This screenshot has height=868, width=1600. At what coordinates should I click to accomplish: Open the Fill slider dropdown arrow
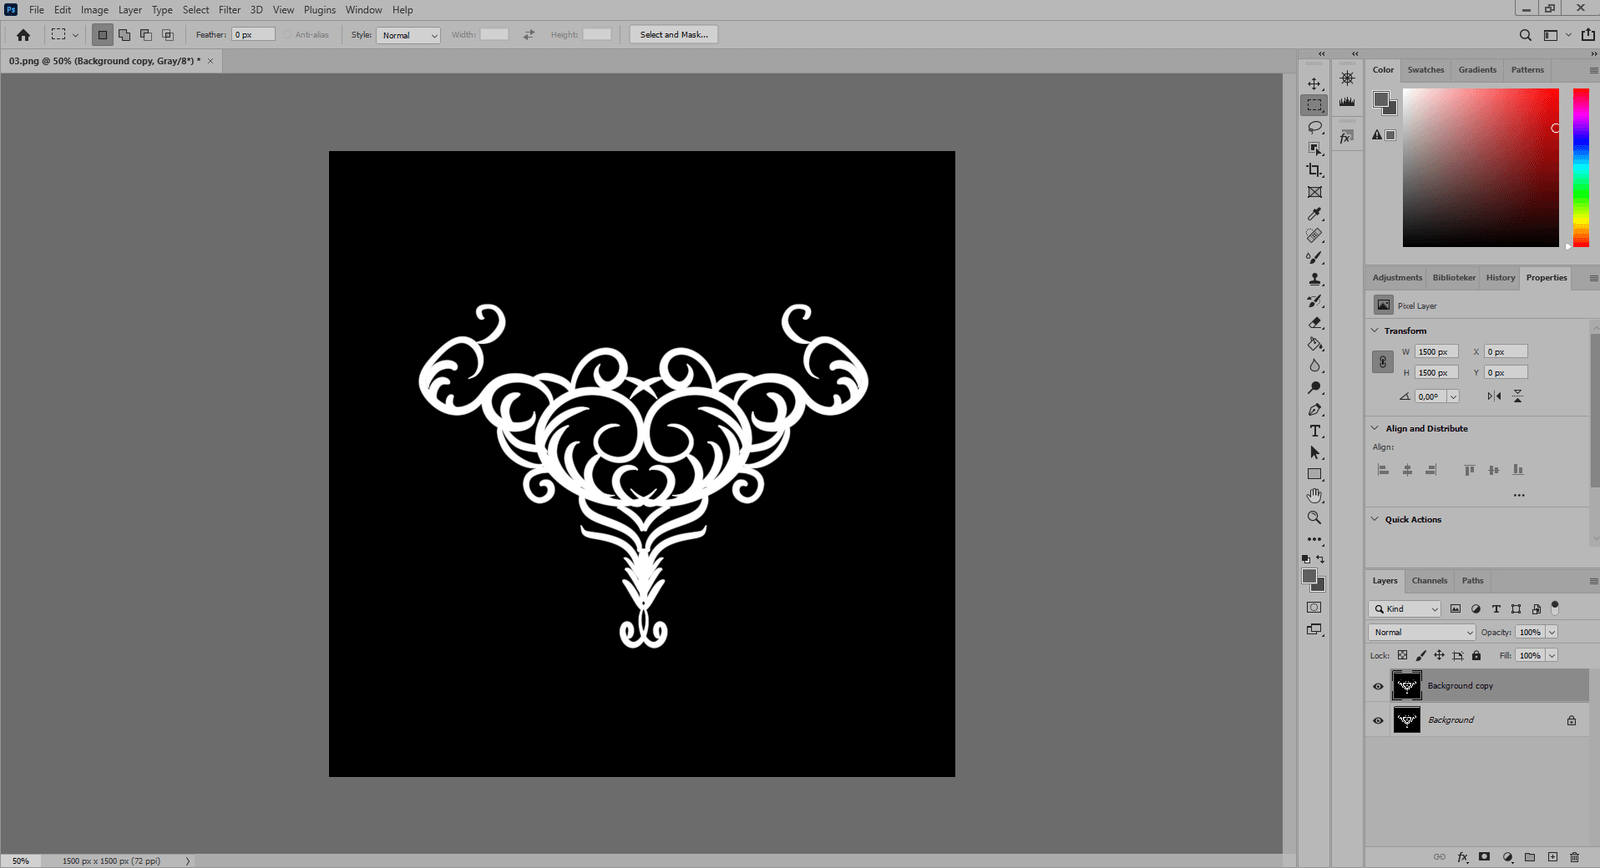click(x=1552, y=656)
